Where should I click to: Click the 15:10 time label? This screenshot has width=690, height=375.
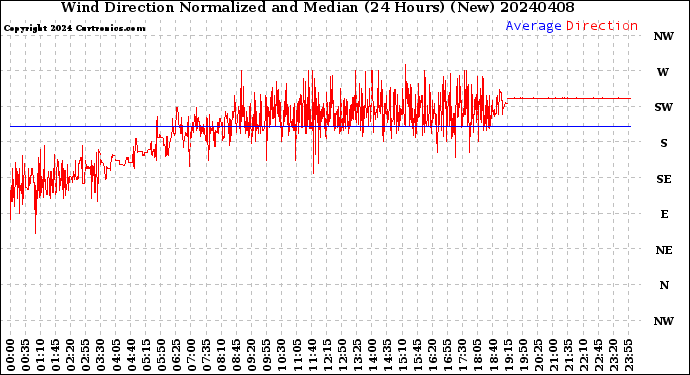point(403,355)
